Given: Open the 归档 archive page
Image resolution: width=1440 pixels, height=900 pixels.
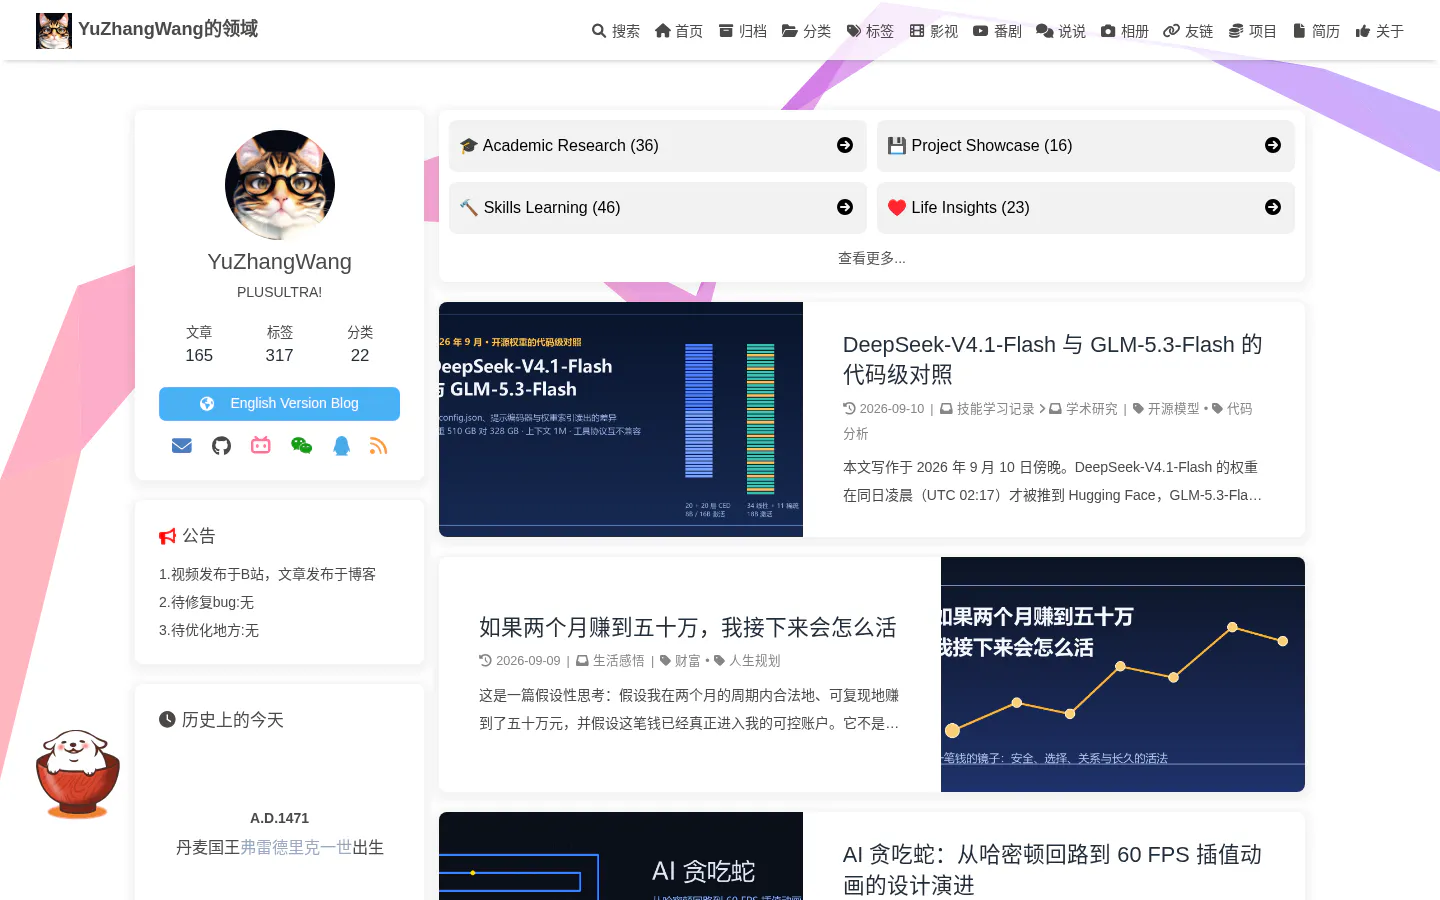Looking at the screenshot, I should point(742,31).
